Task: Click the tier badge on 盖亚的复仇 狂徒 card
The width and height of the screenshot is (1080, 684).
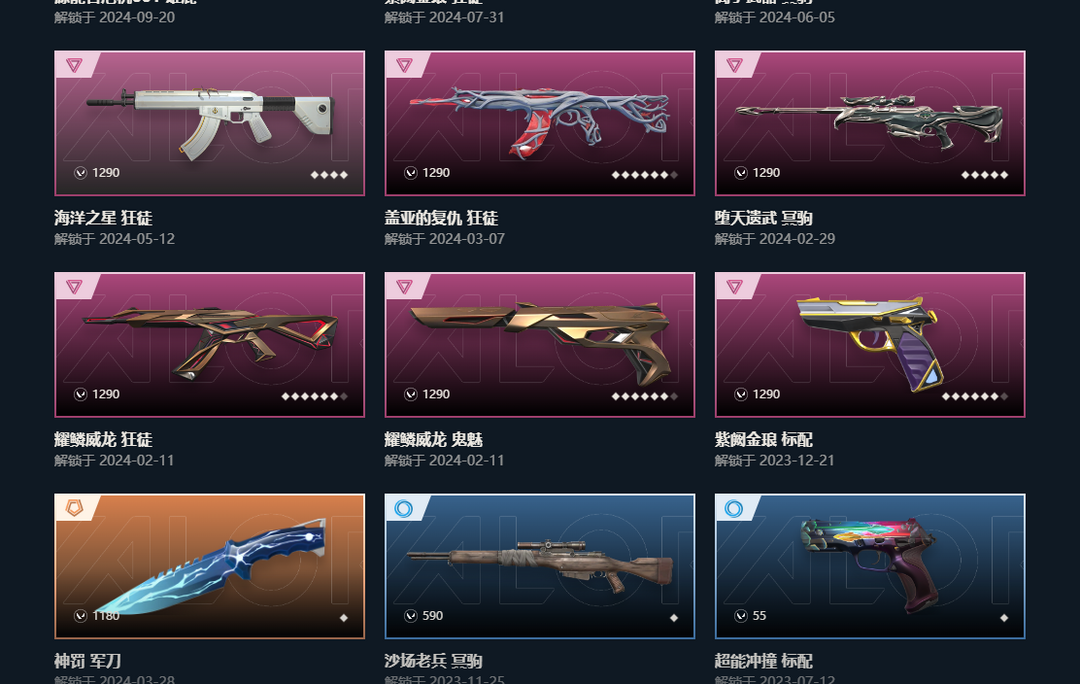Action: [404, 65]
